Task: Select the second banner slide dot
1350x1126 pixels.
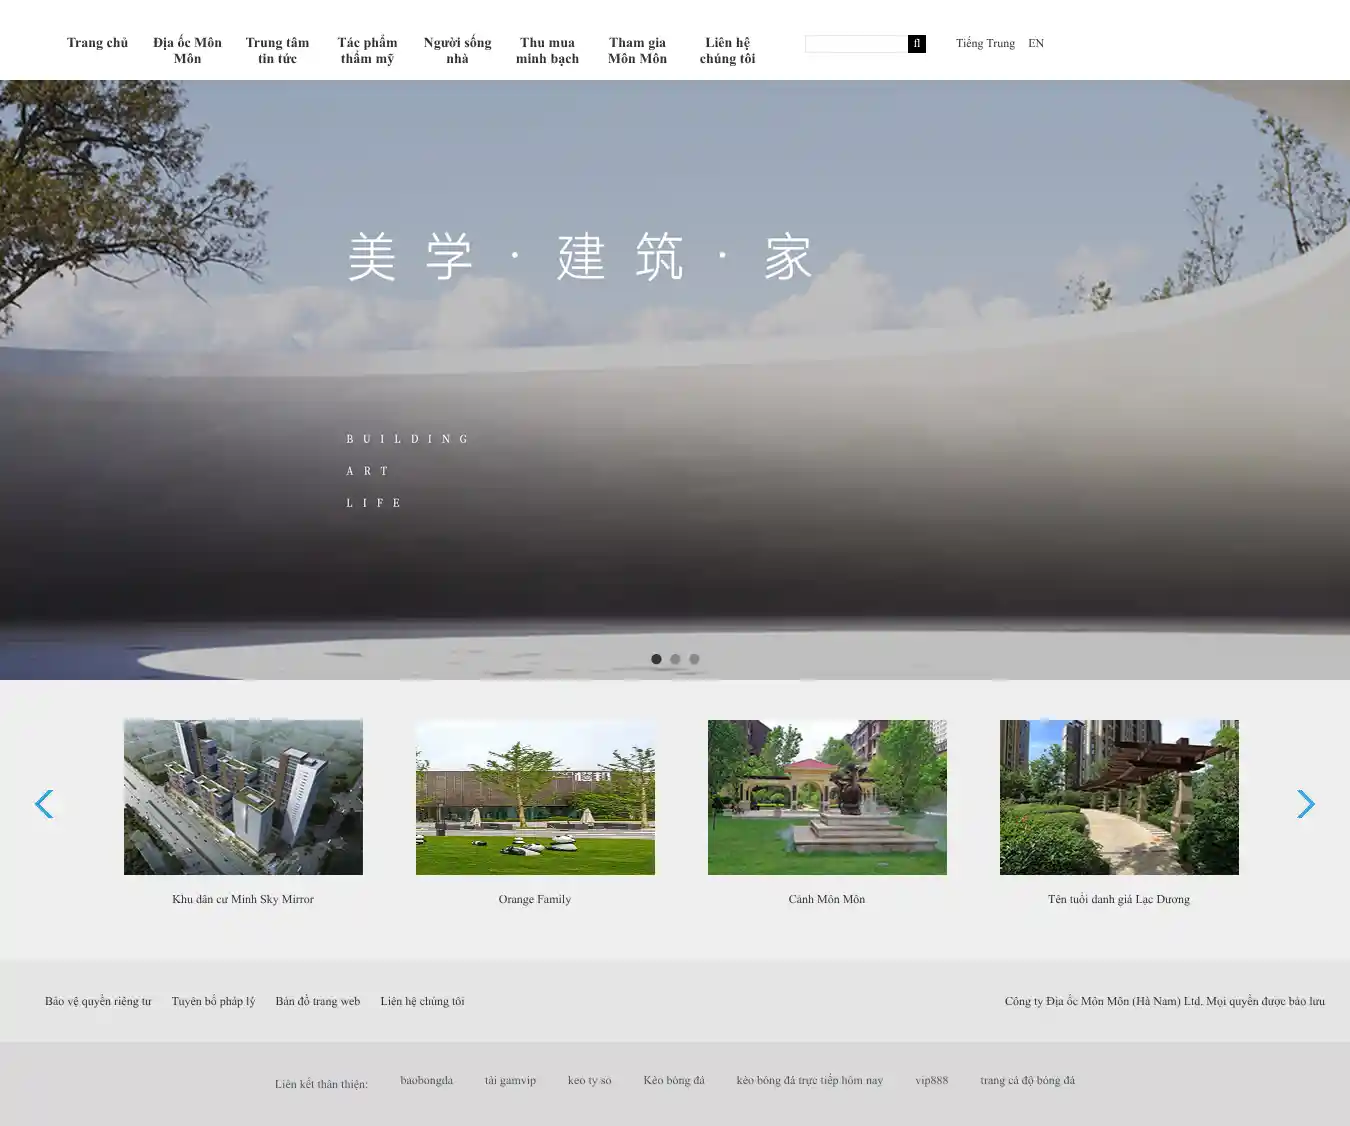Action: (x=675, y=659)
